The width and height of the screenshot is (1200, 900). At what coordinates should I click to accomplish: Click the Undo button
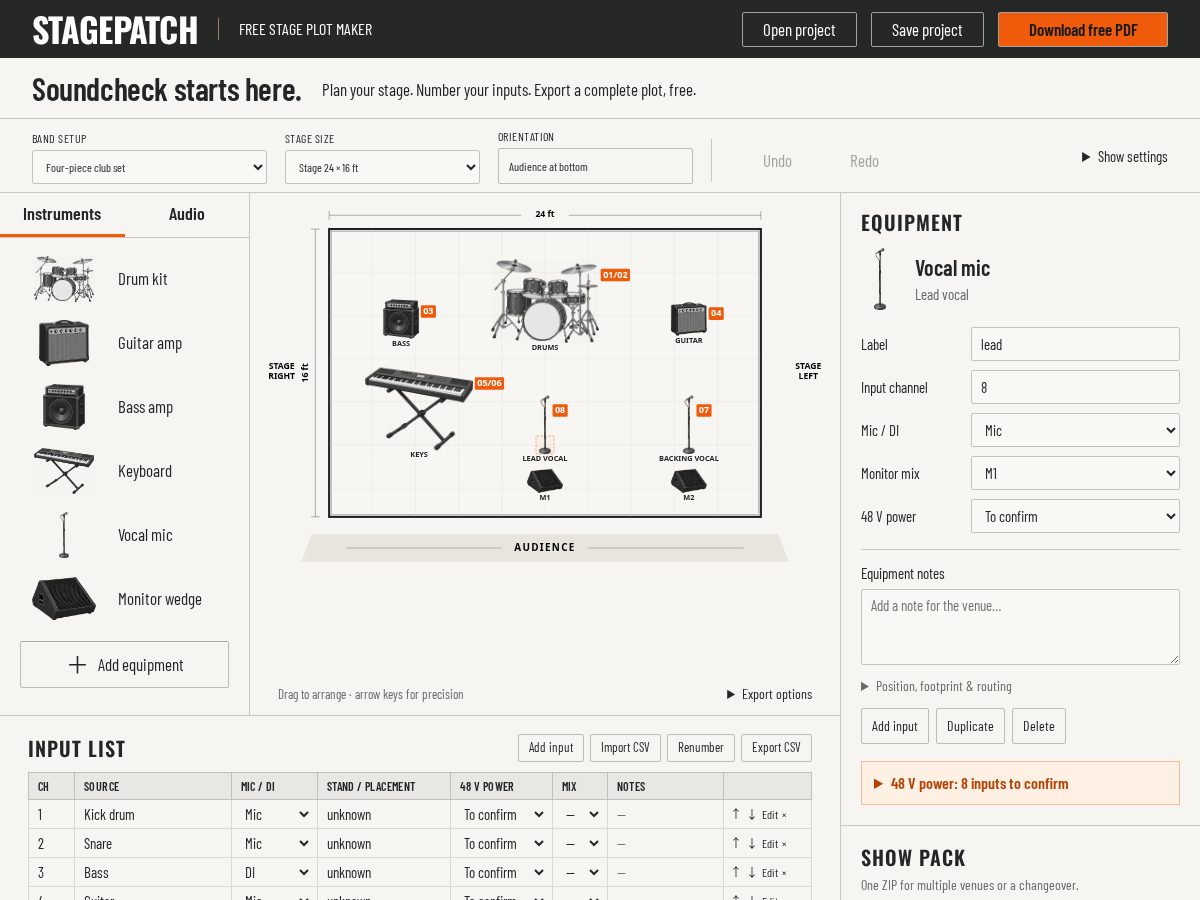(777, 161)
